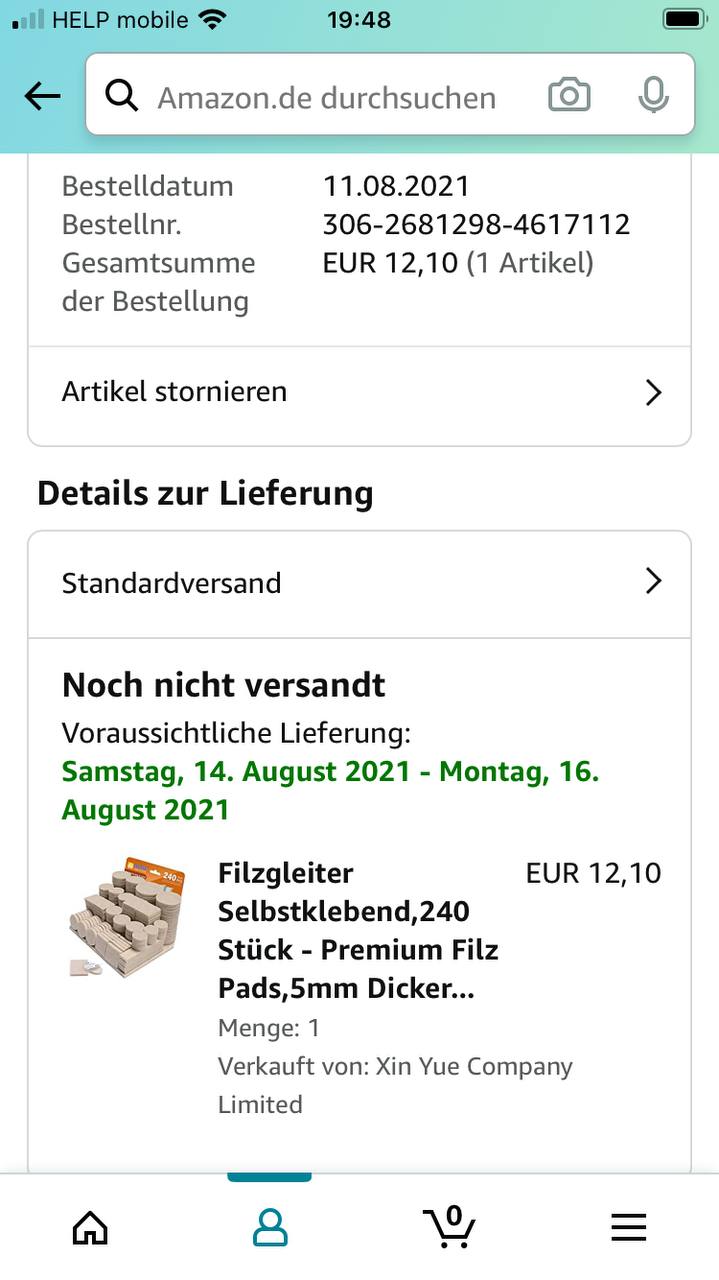Open the hamburger menu icon
Screen dimensions: 719x1280
click(x=629, y=1227)
